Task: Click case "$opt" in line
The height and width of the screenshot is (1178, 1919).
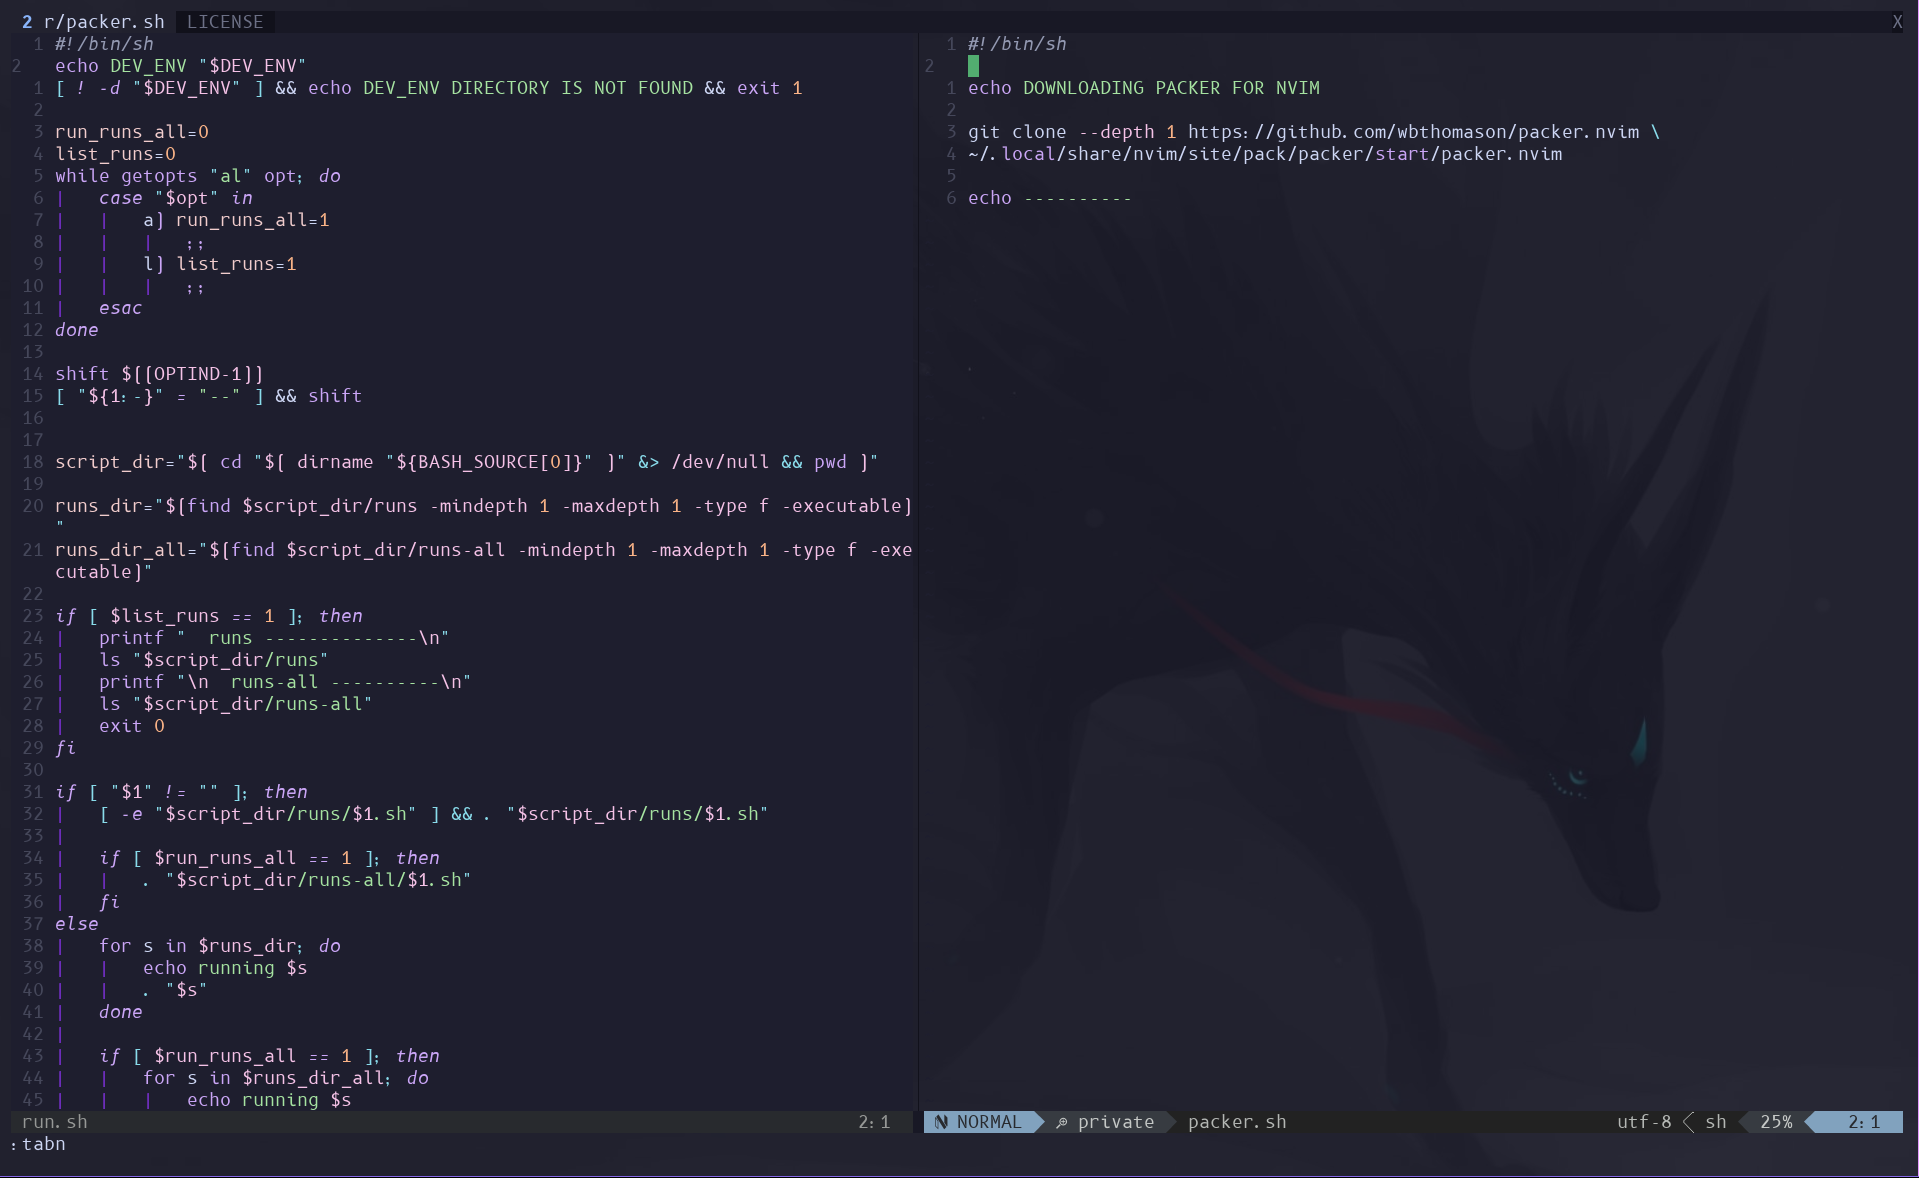Action: (176, 198)
